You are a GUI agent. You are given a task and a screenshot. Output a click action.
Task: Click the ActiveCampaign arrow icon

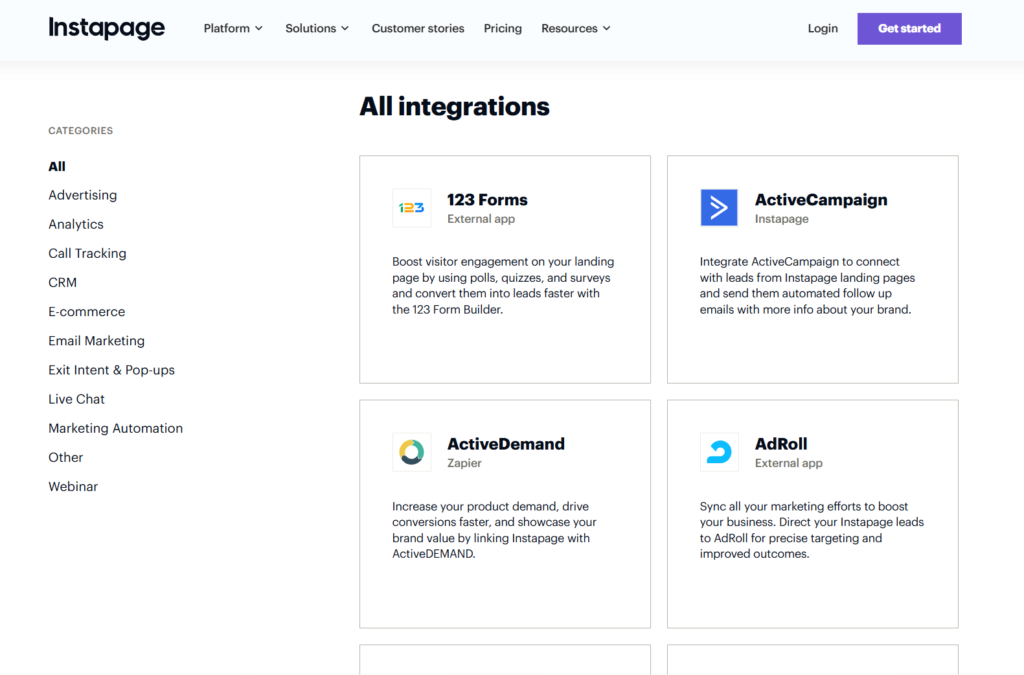pyautogui.click(x=718, y=207)
